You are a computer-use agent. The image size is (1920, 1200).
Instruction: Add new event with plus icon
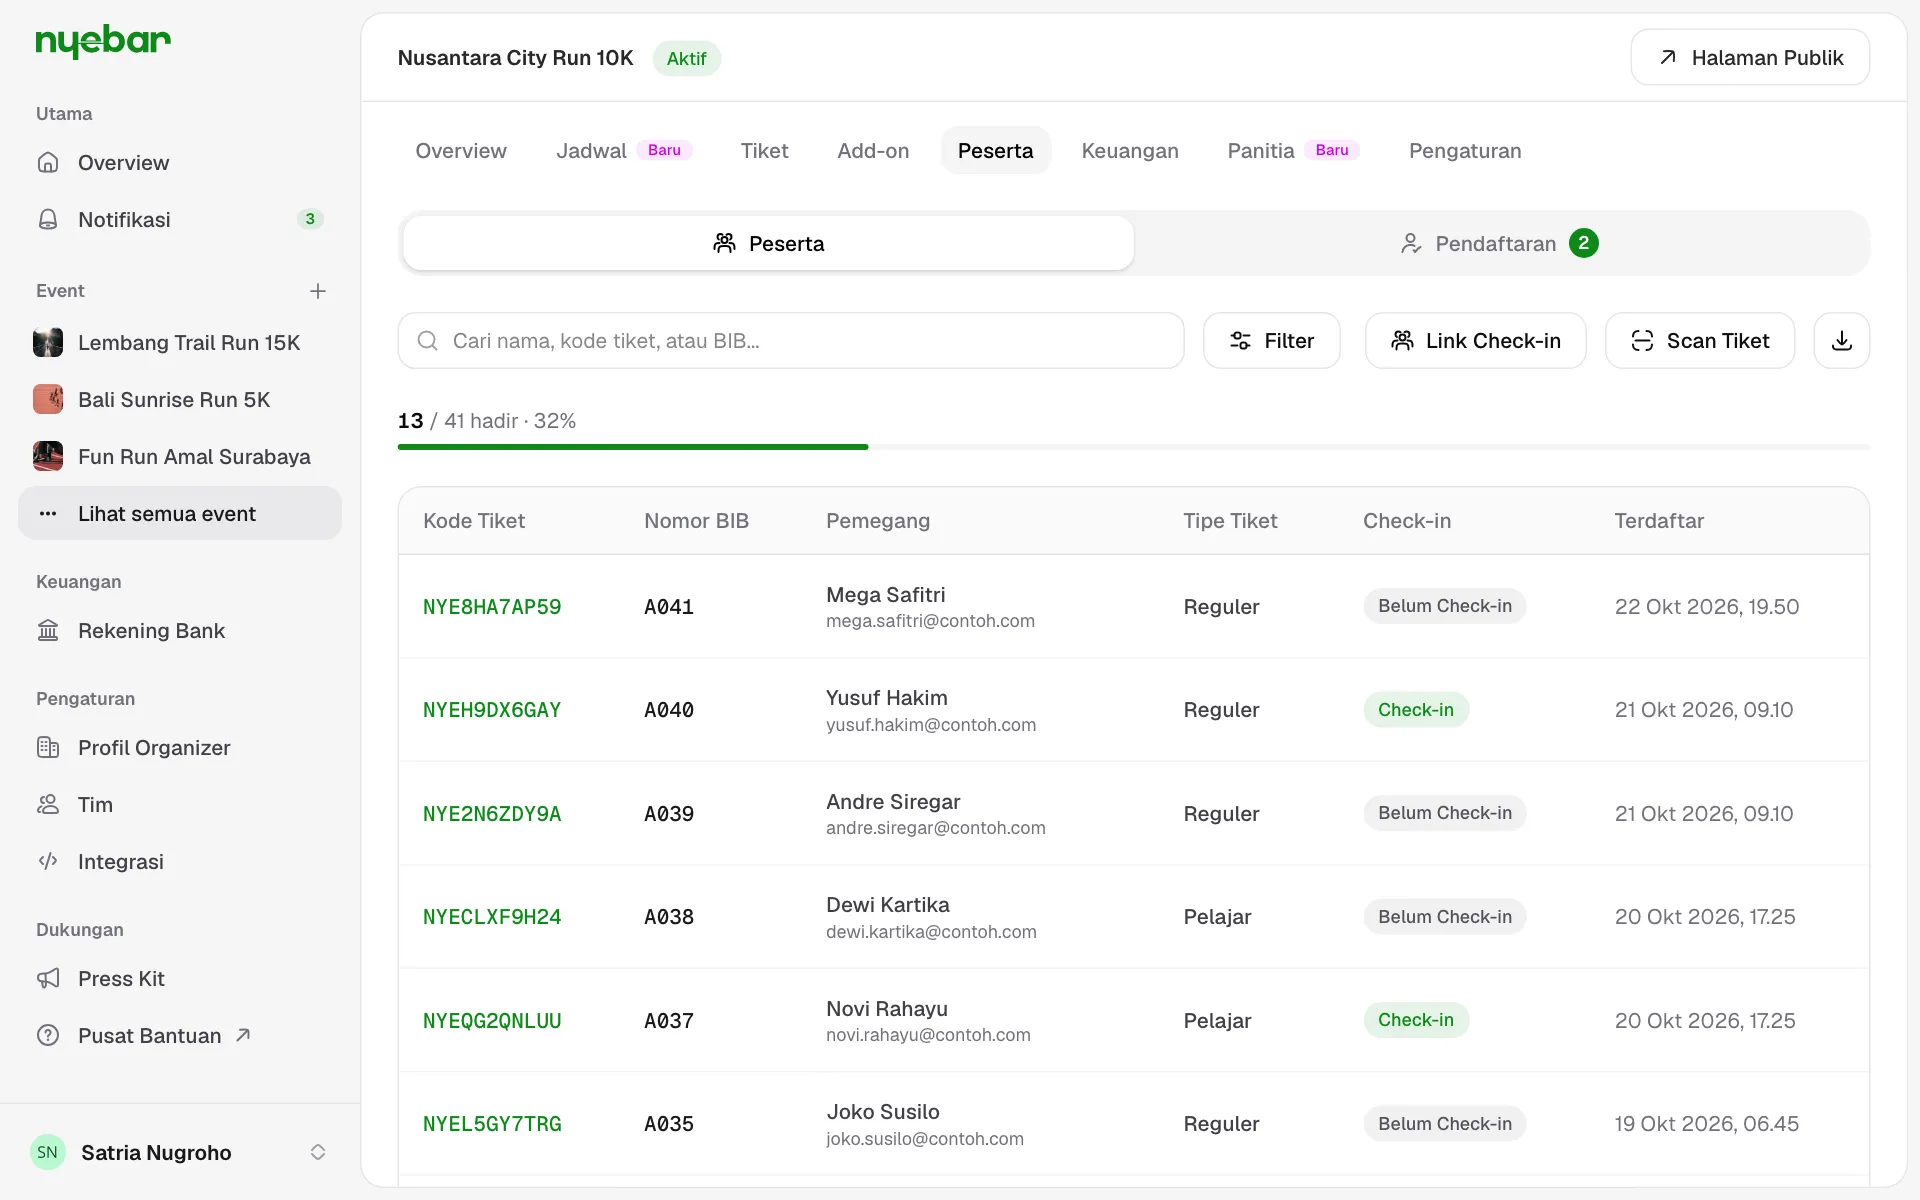[x=318, y=291]
